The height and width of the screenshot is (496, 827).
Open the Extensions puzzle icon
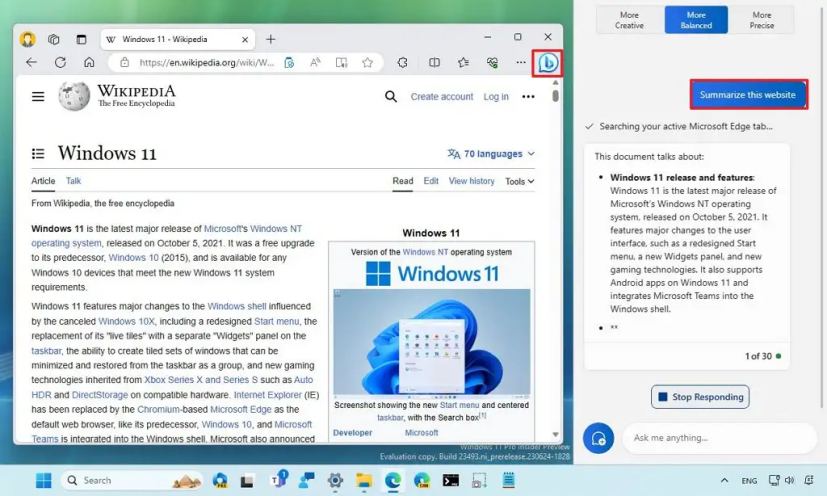[402, 62]
